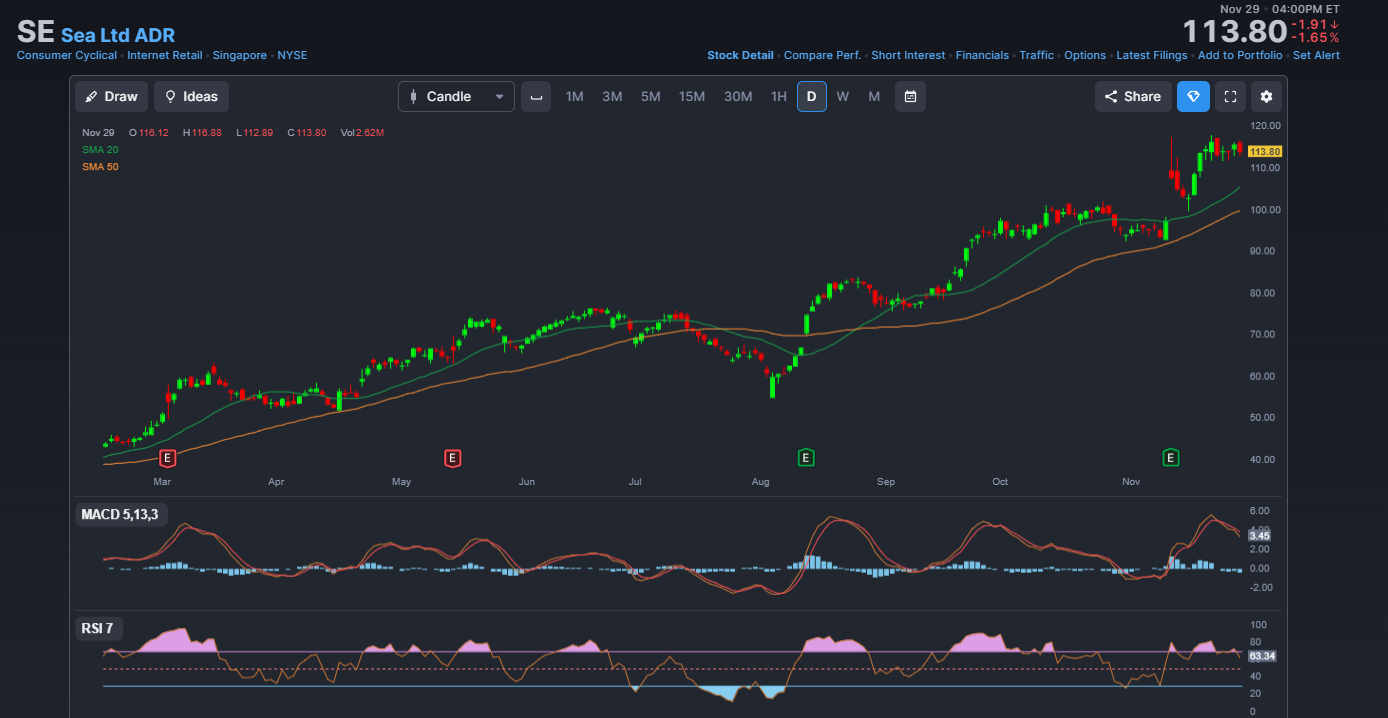Click the red earnings marker near March
The height and width of the screenshot is (718, 1388).
click(168, 458)
